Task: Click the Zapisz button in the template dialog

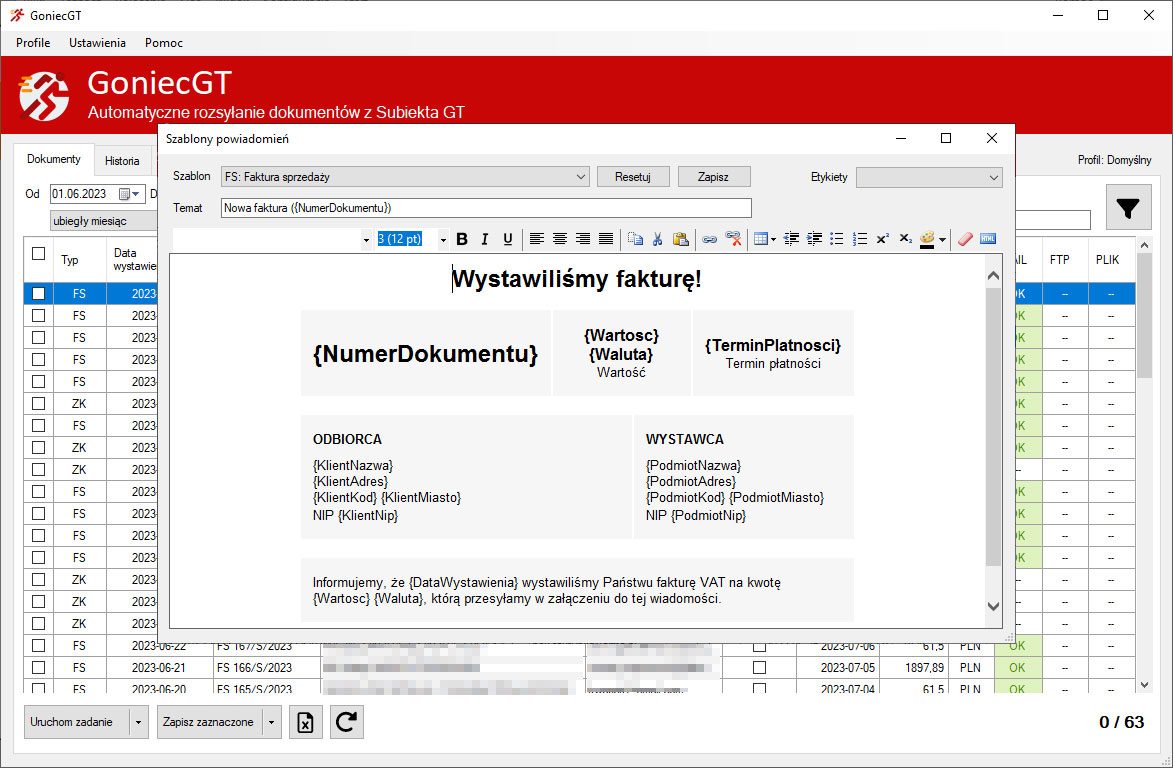Action: (x=713, y=176)
